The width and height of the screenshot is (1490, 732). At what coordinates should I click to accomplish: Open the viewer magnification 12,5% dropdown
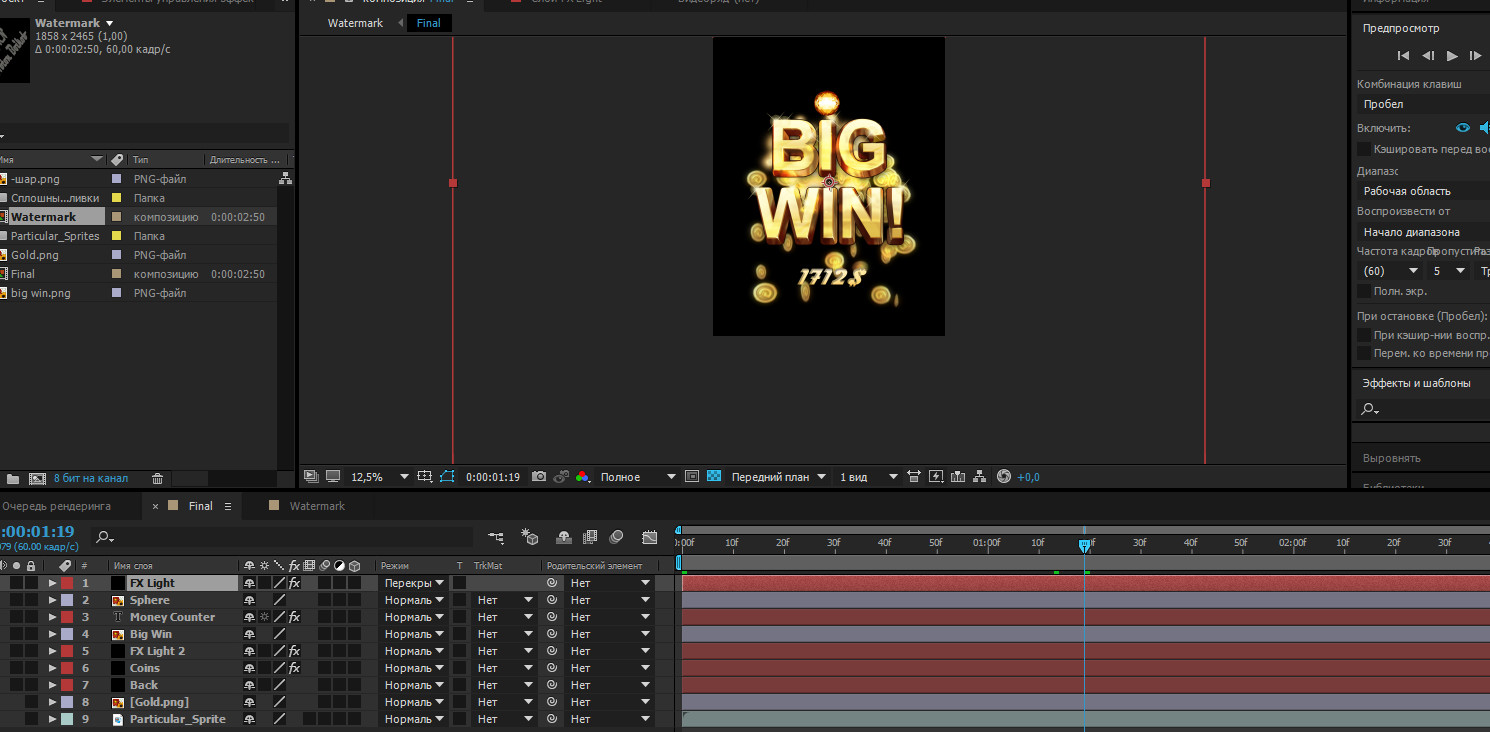pyautogui.click(x=381, y=477)
